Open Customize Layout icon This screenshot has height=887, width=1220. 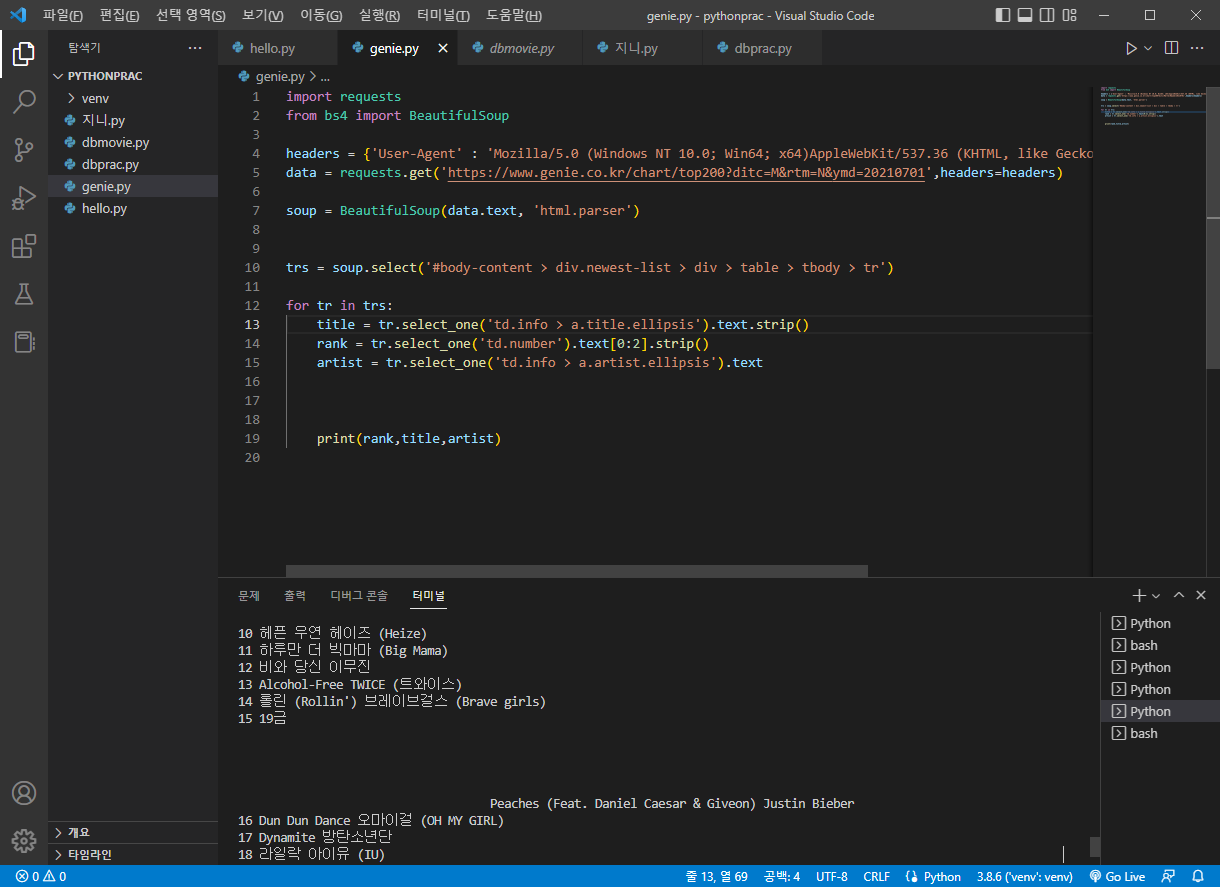(x=1068, y=15)
